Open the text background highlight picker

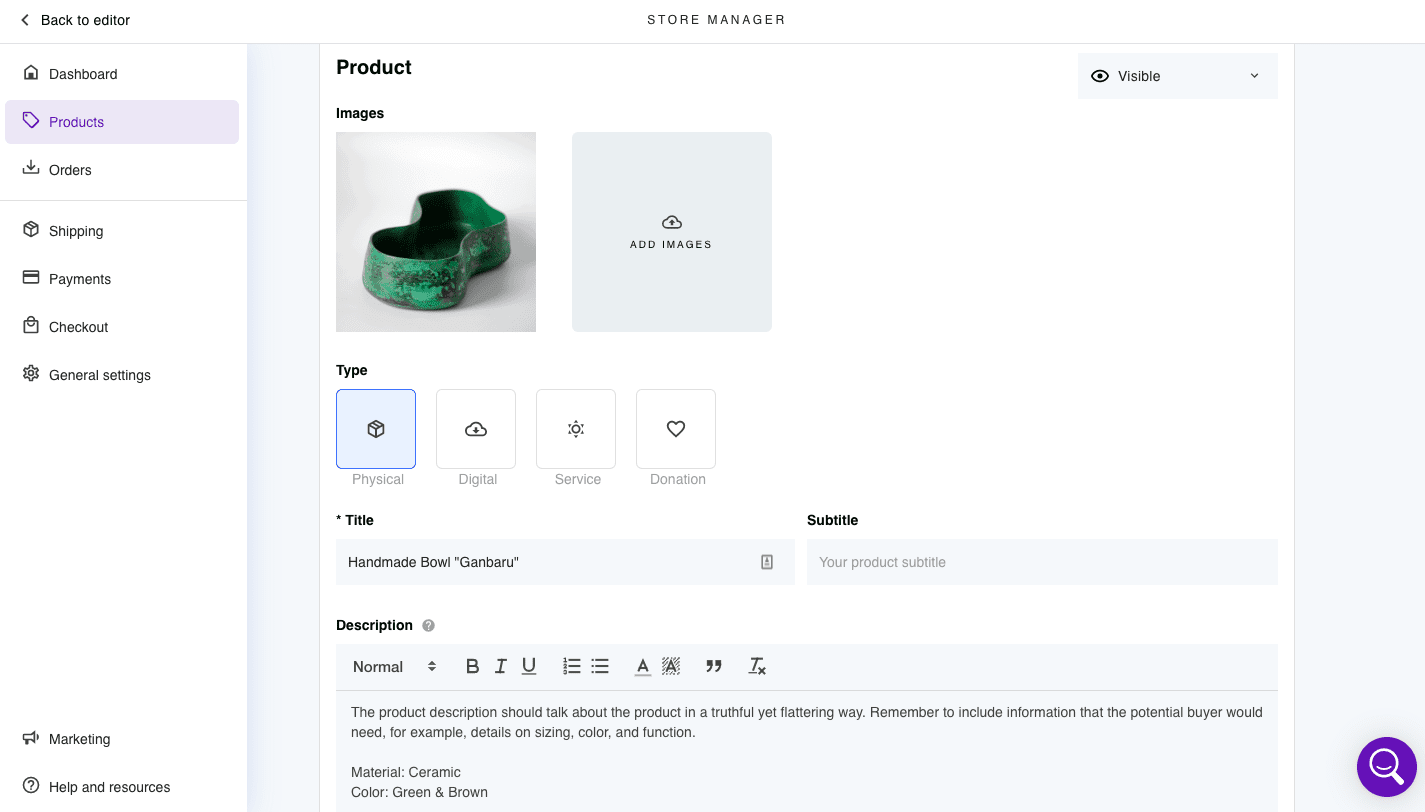point(671,667)
